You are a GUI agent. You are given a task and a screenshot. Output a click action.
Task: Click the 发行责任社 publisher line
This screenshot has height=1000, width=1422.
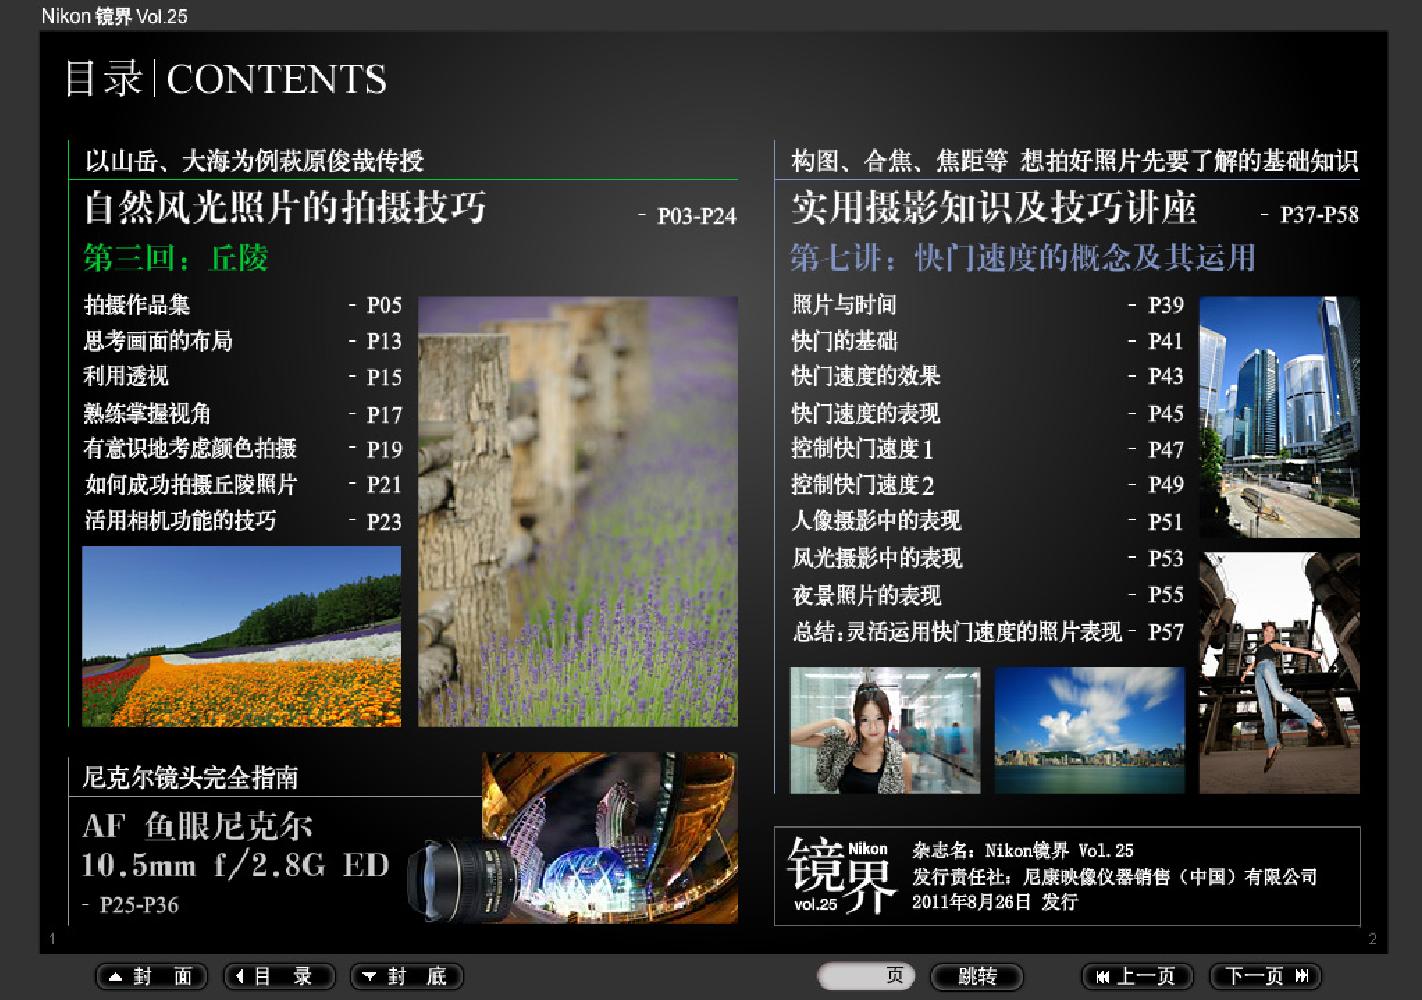tap(1114, 877)
